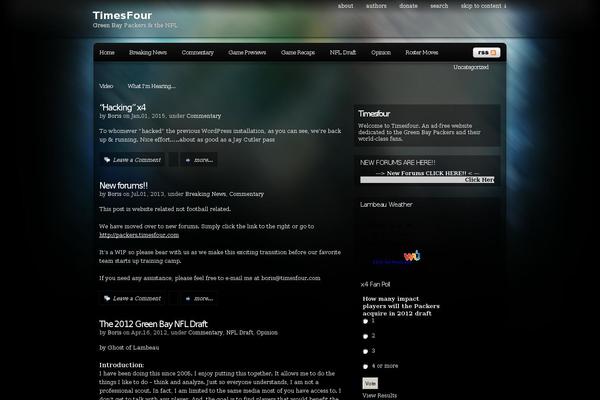This screenshot has height=400, width=600.
Task: Submit the poll with Vote button
Action: 370,383
